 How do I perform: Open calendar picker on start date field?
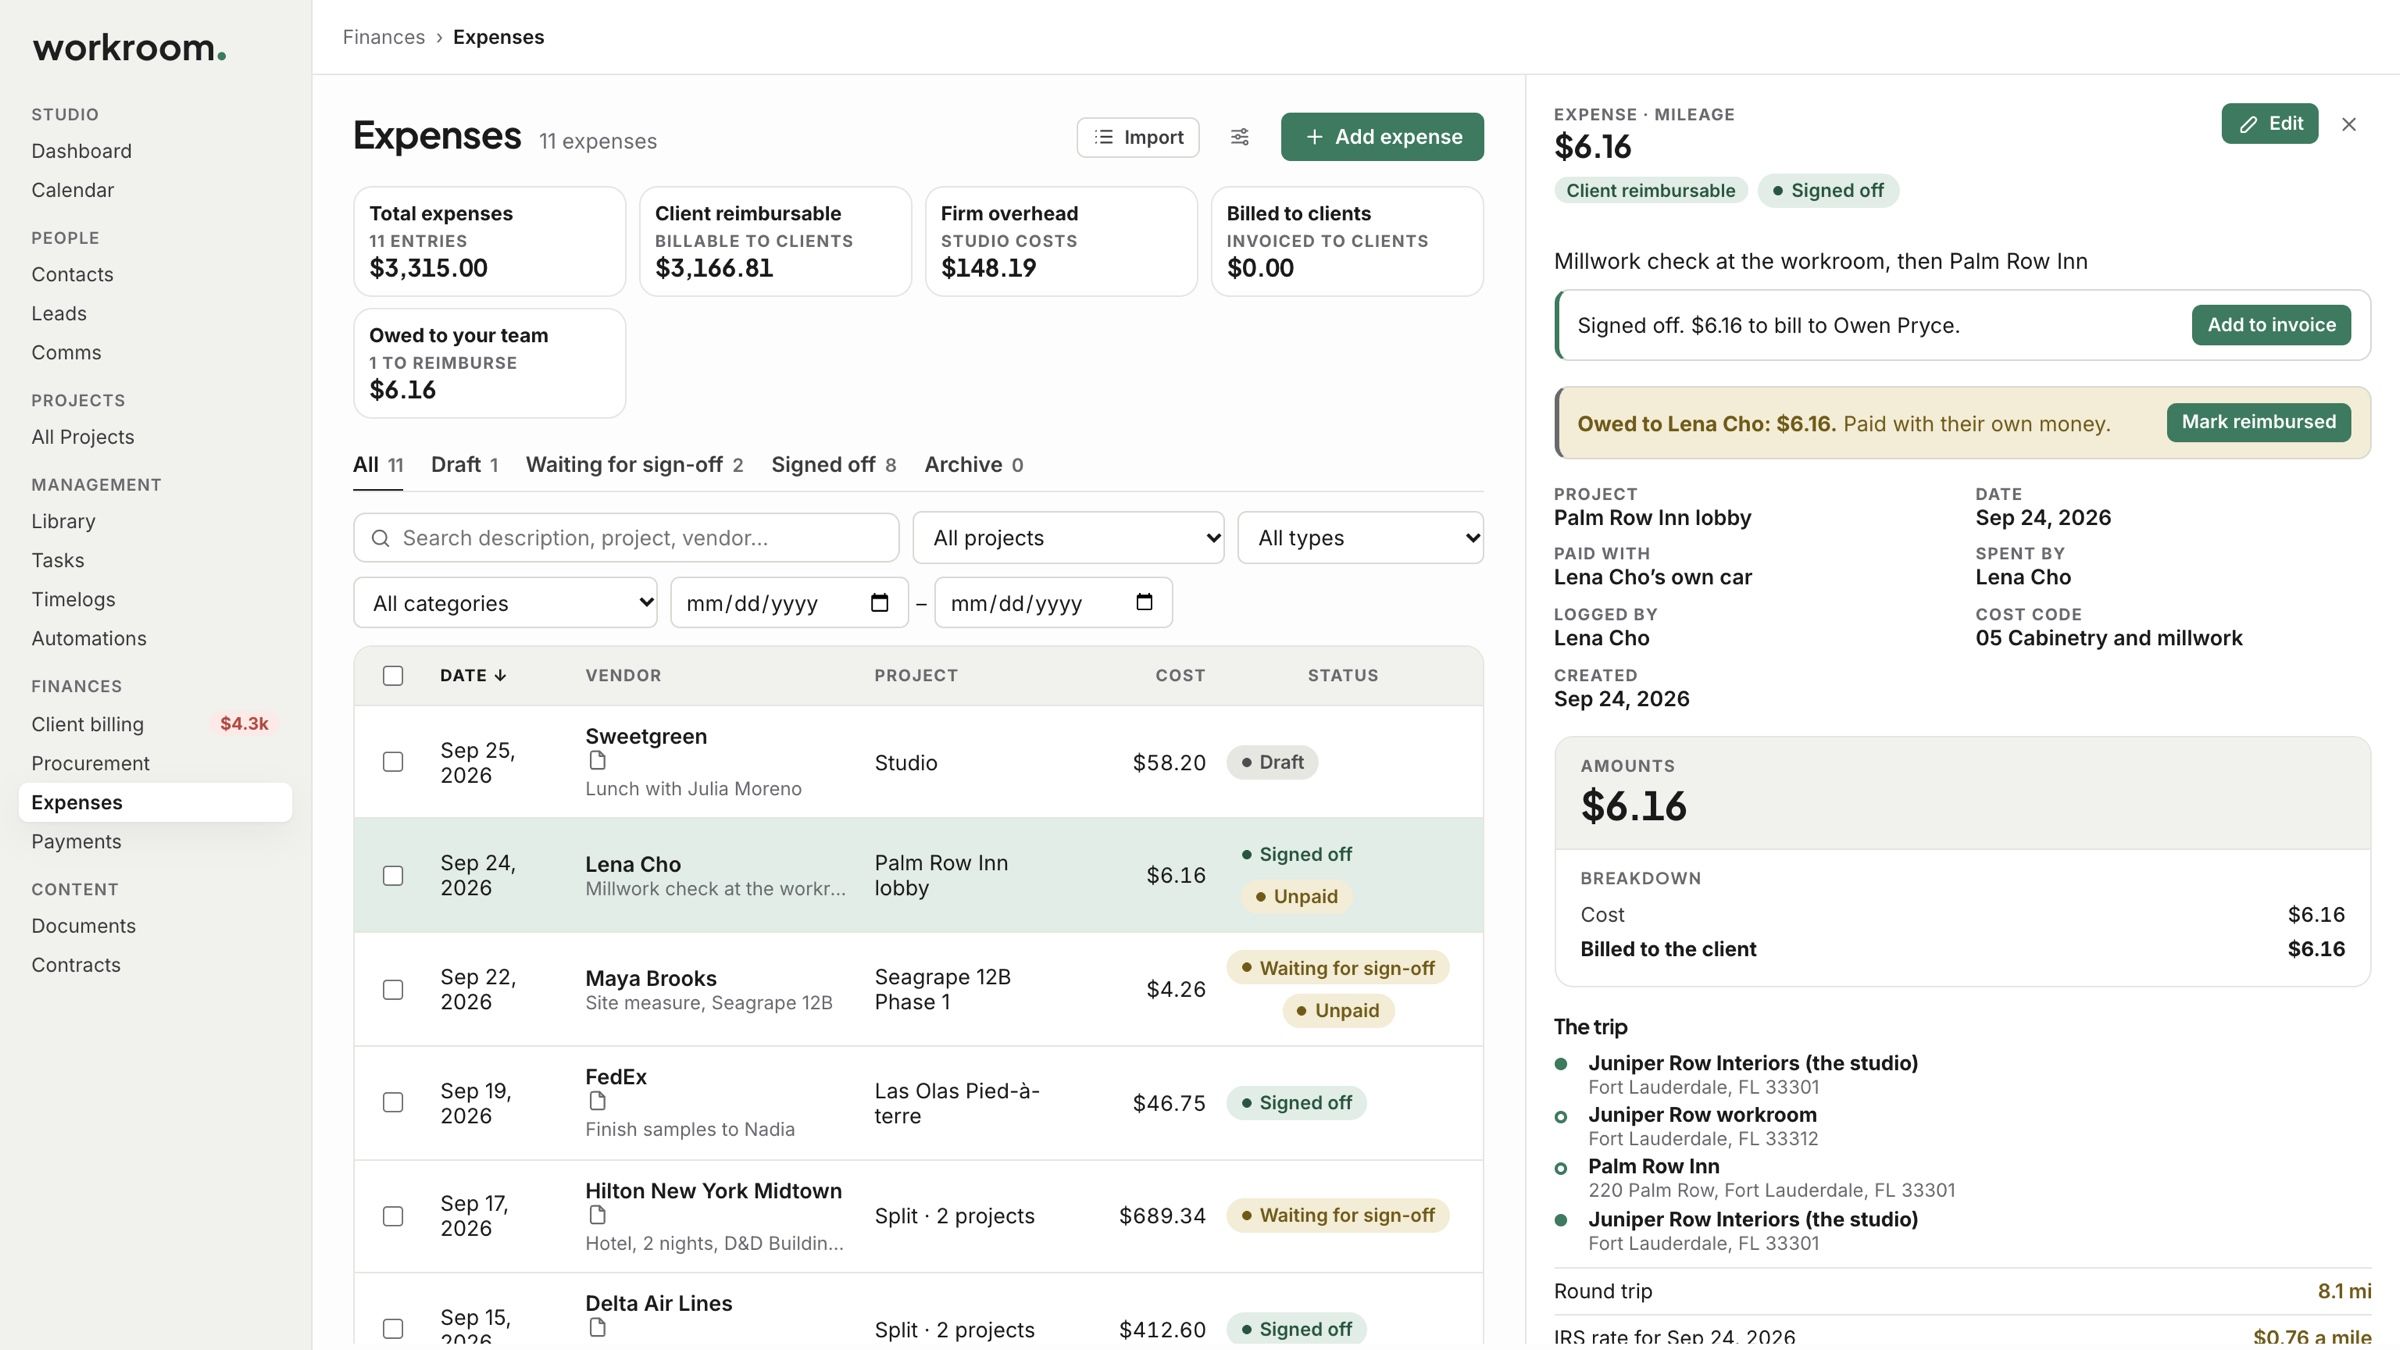pyautogui.click(x=879, y=602)
